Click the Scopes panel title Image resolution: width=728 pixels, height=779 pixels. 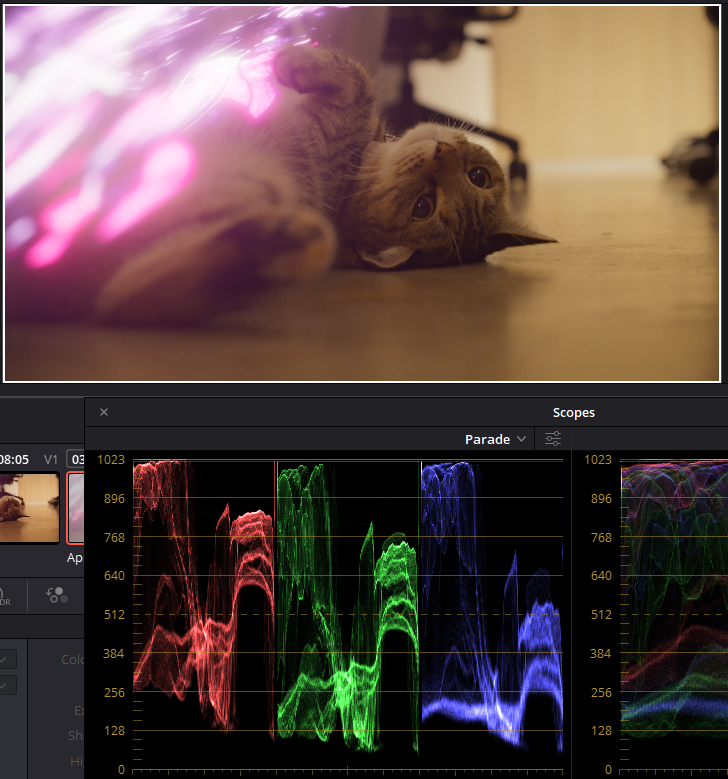point(573,412)
